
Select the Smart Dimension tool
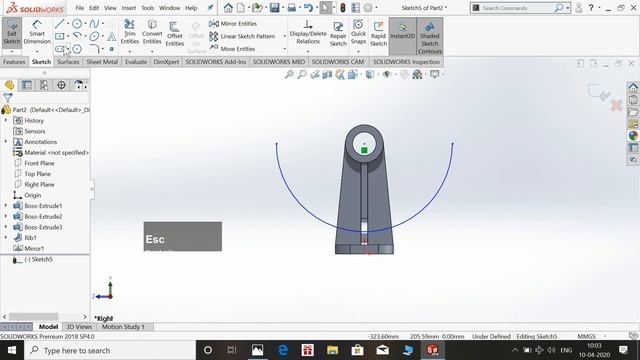[37, 32]
